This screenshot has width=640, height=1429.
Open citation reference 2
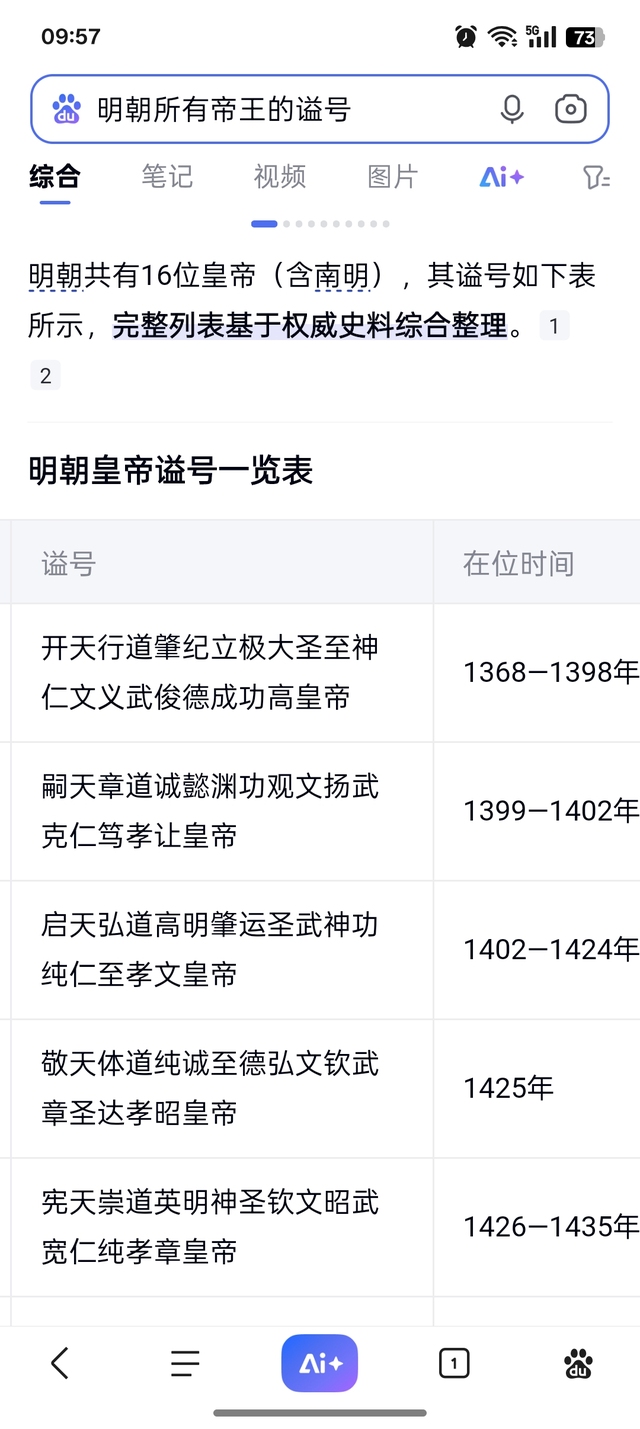[x=45, y=376]
